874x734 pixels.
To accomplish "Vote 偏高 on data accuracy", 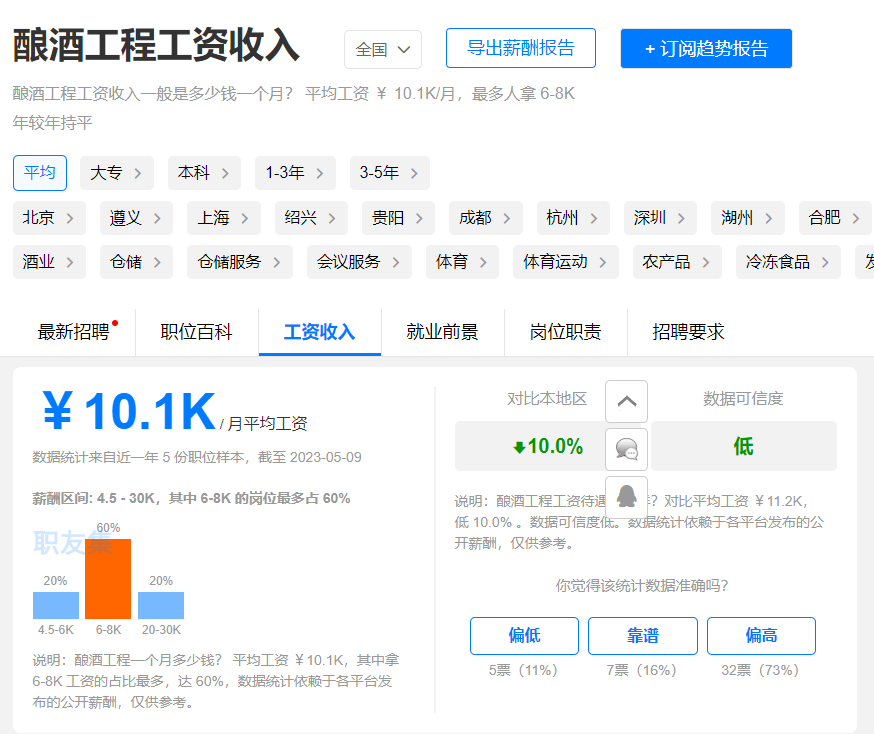I will (x=761, y=636).
